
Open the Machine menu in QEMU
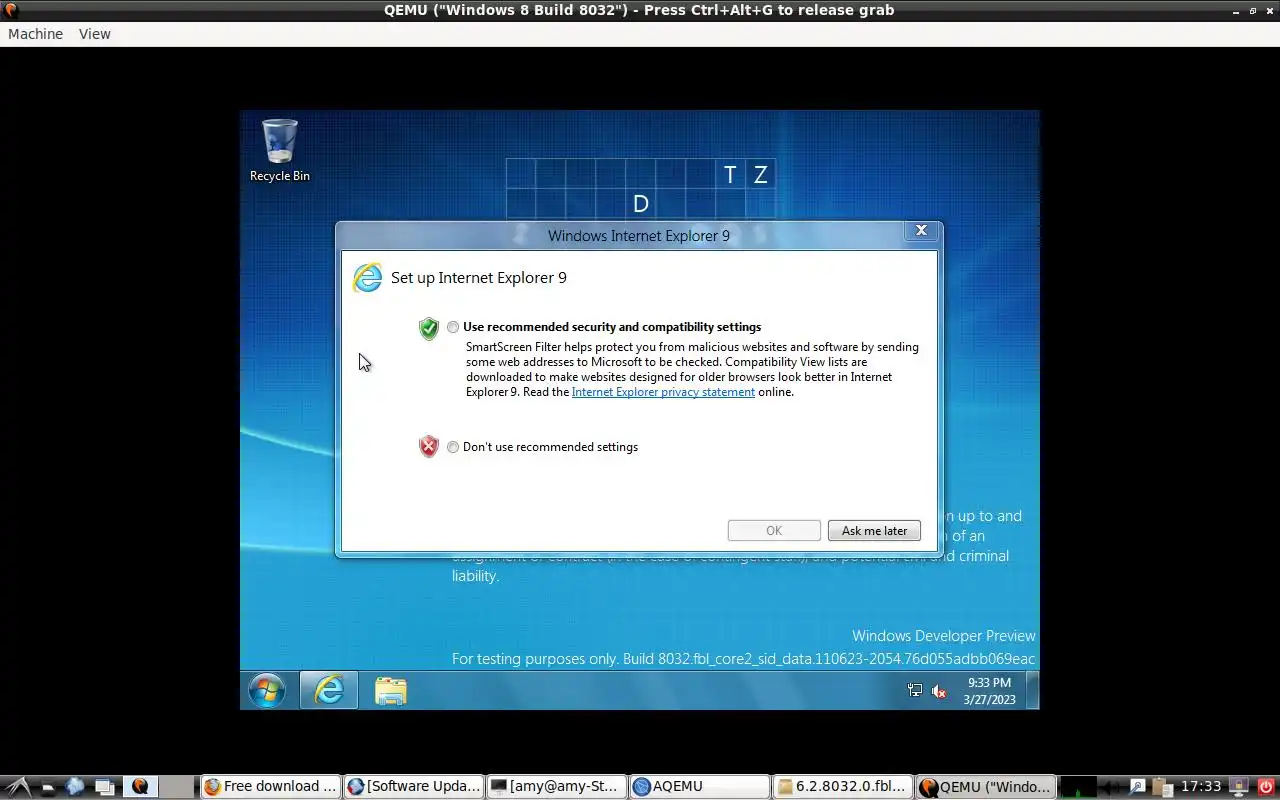coord(35,34)
